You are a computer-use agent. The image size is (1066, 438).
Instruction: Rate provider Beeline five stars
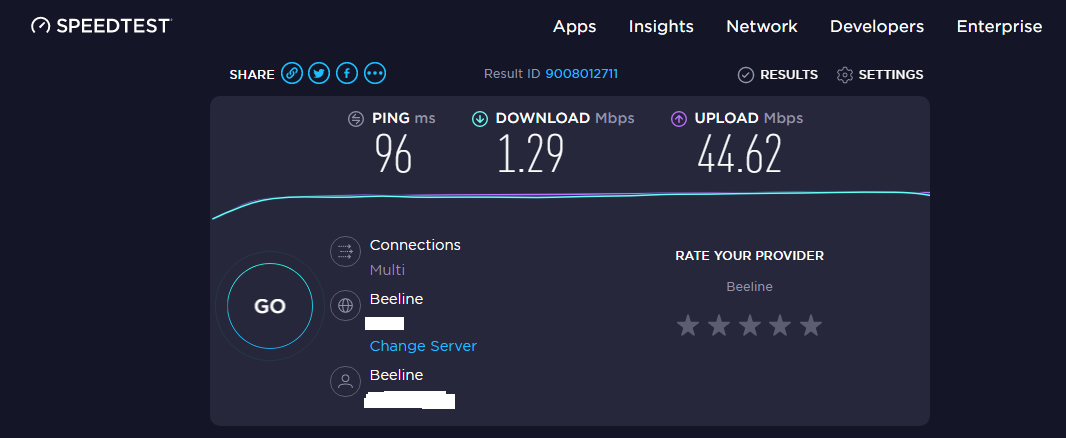pyautogui.click(x=811, y=325)
